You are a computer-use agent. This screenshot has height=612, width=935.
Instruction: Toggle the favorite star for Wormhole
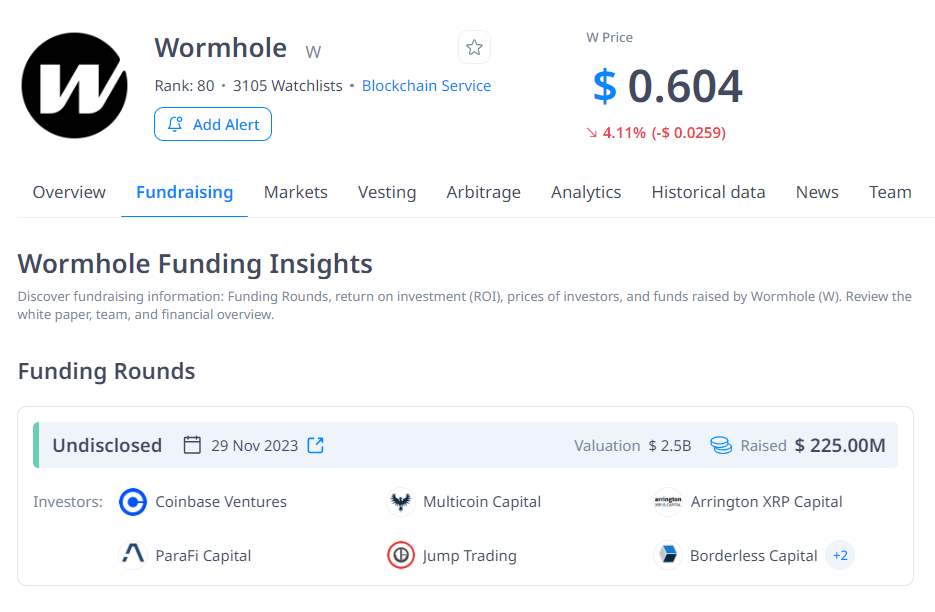point(474,47)
